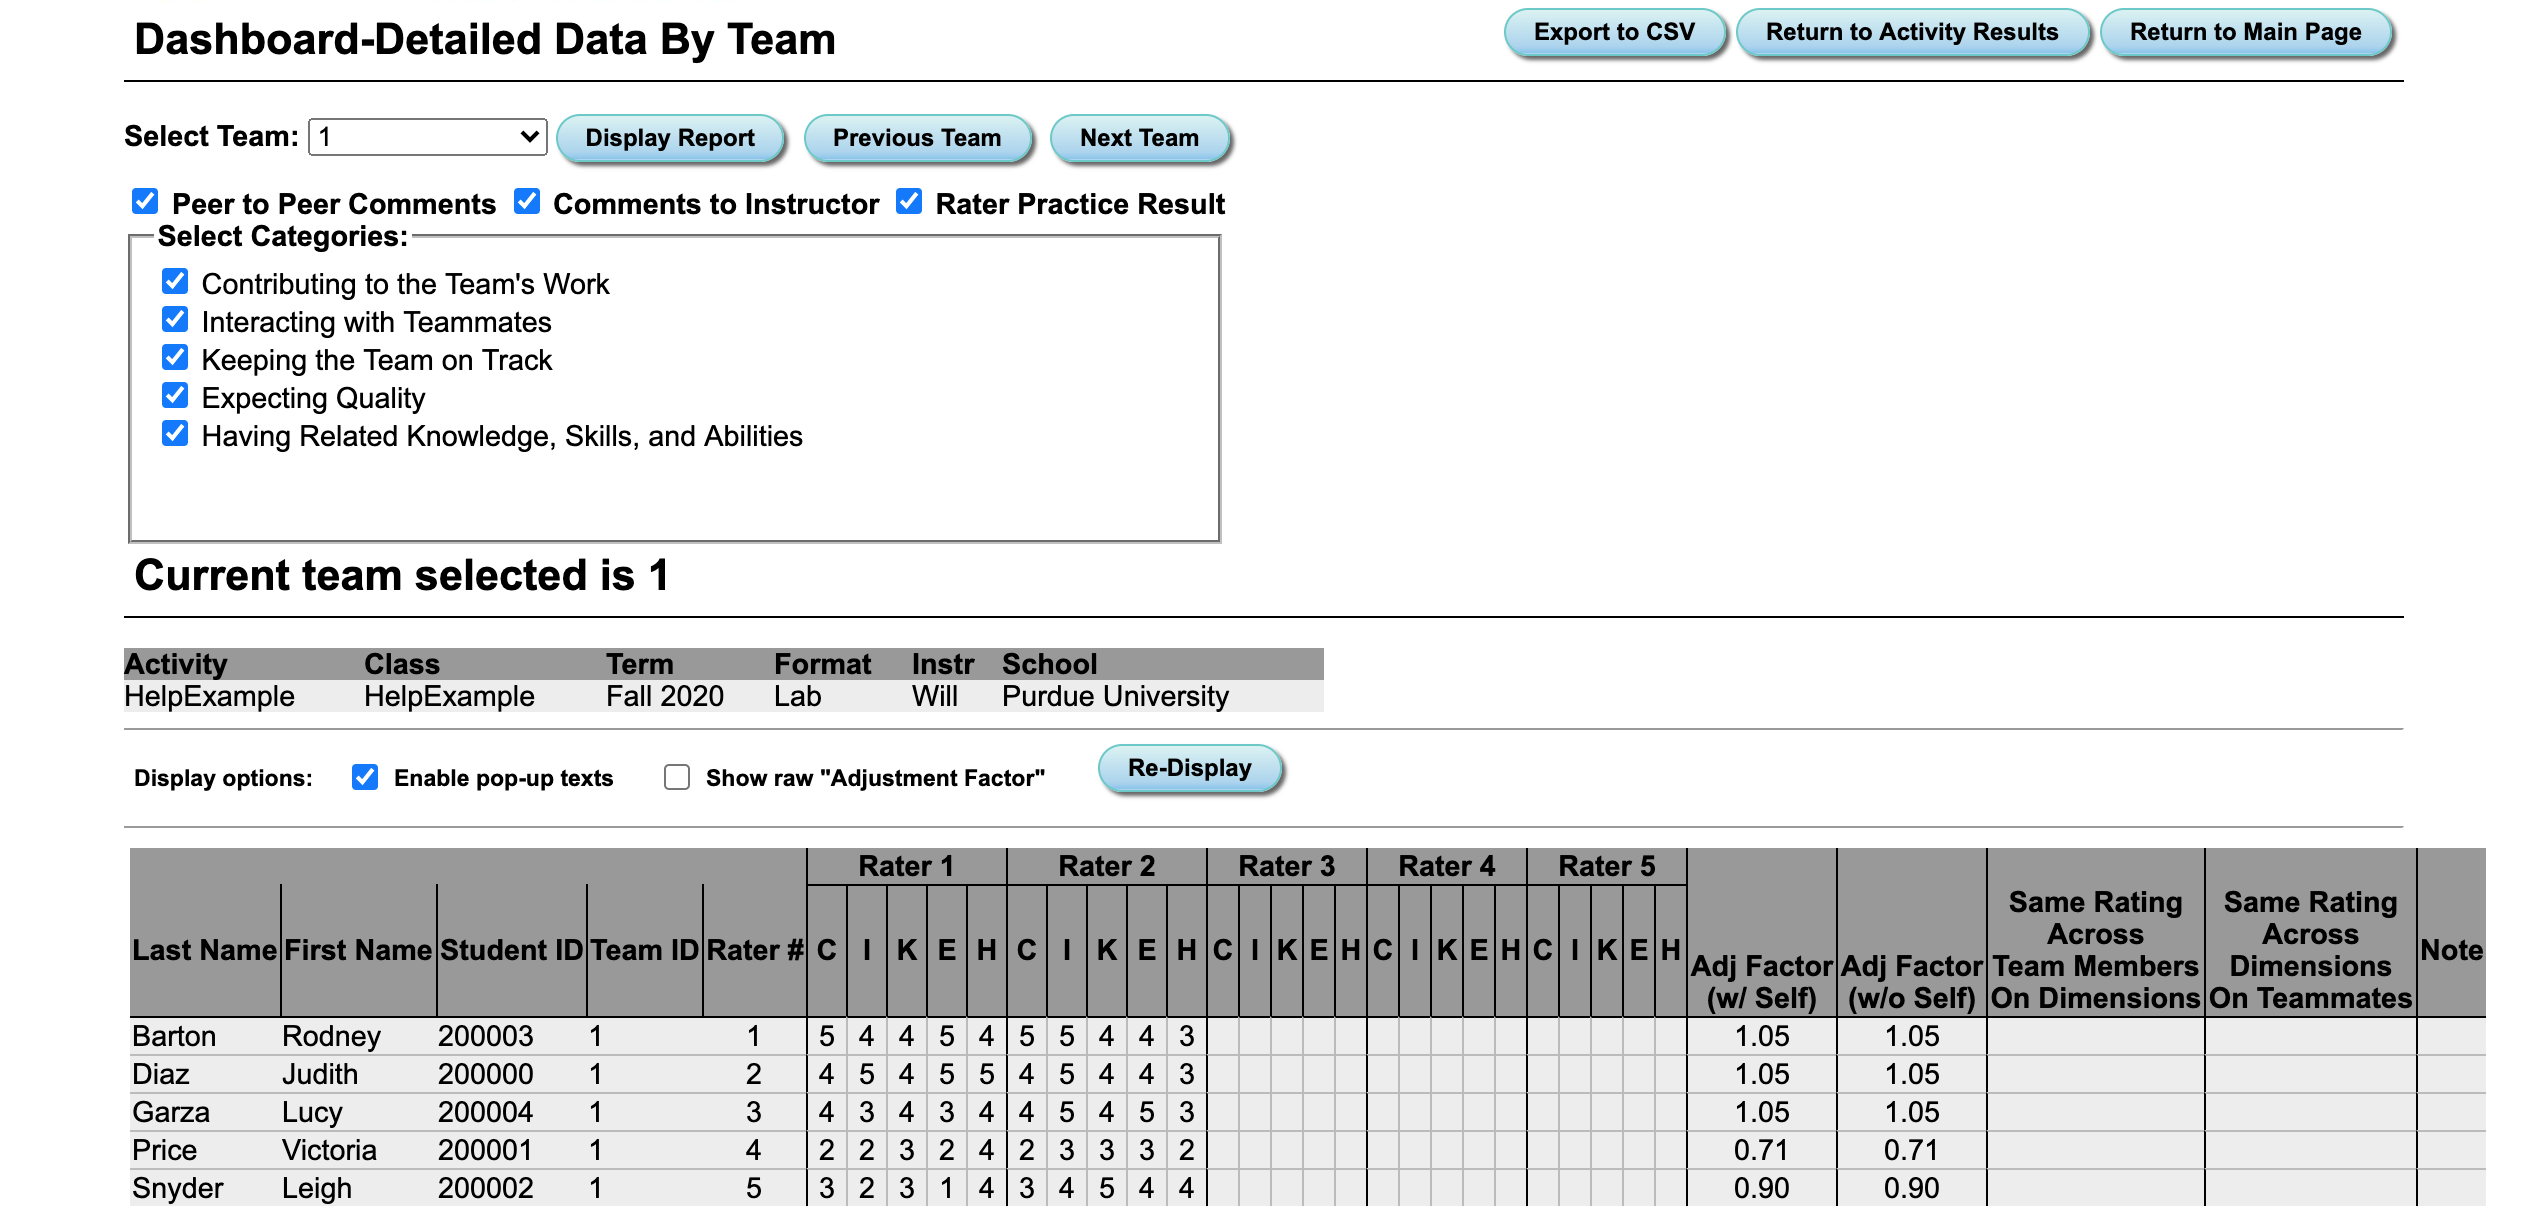Toggle the Comments to Instructor checkbox

(x=527, y=201)
